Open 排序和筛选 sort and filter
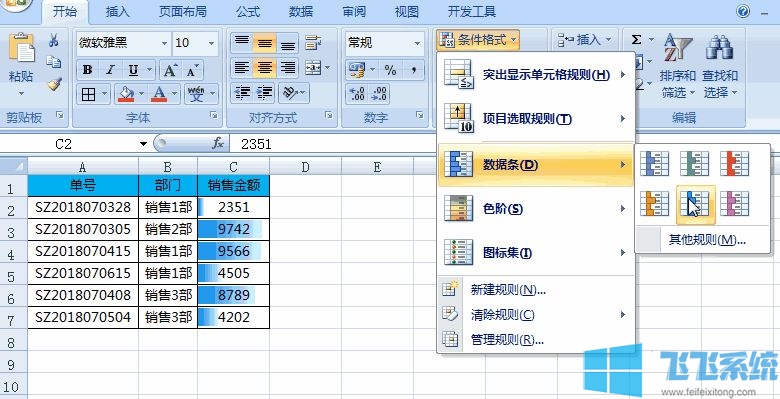The height and width of the screenshot is (399, 780). tap(677, 66)
